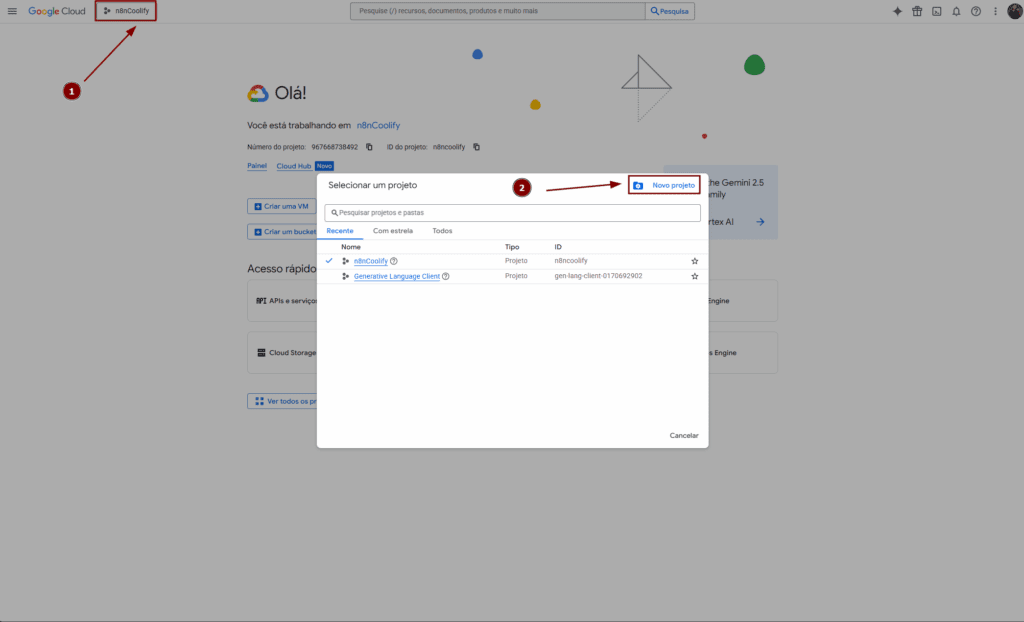Star the n8nCoolify project
Viewport: 1024px width, 622px height.
[695, 261]
